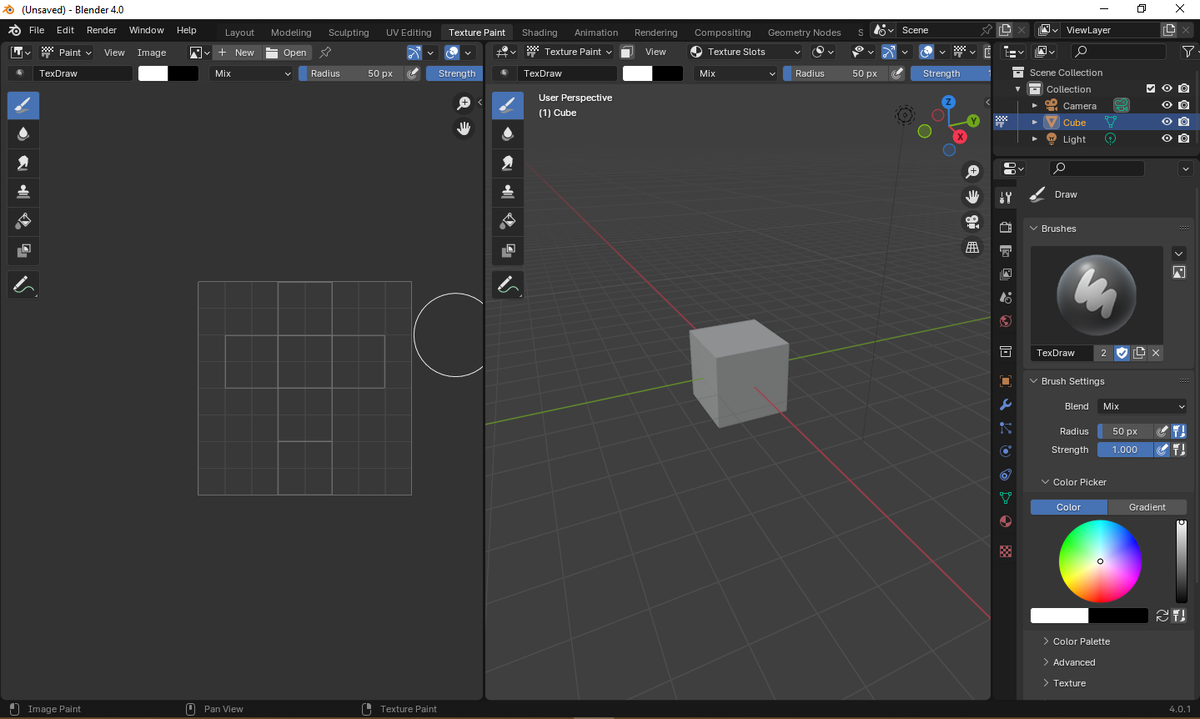Open the Material properties tab
The image size is (1200, 719).
1006,521
